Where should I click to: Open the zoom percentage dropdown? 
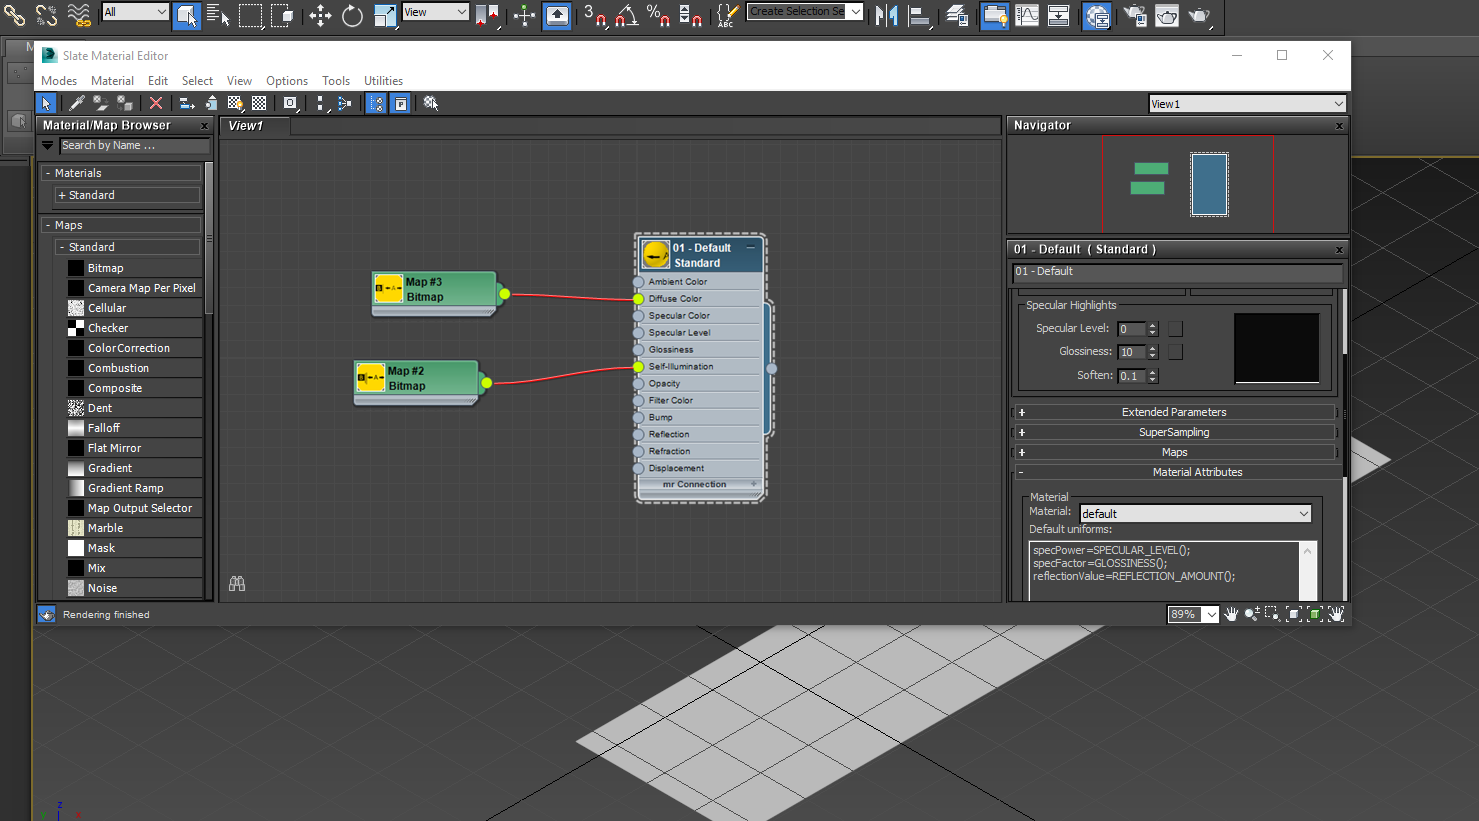click(1211, 614)
